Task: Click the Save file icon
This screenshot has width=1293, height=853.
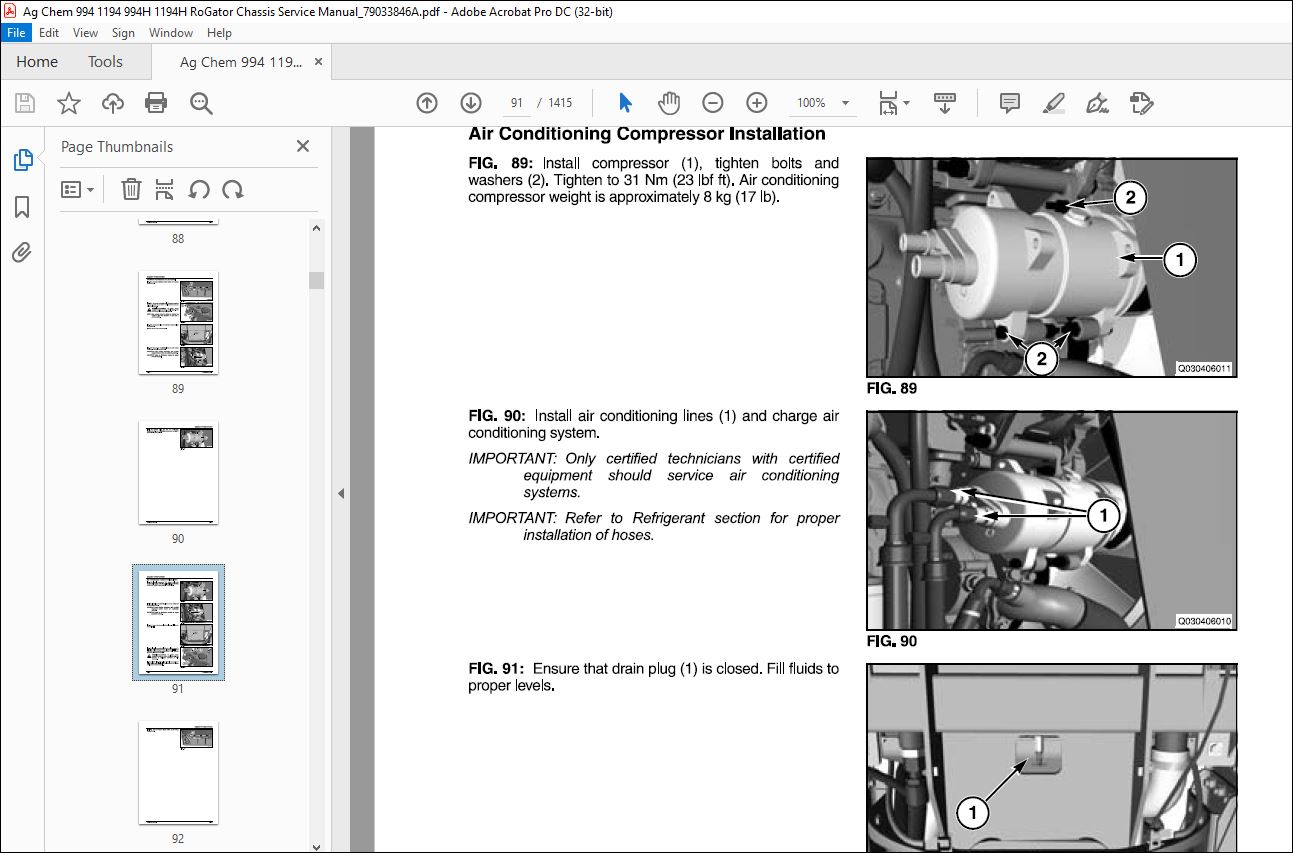Action: 25,103
